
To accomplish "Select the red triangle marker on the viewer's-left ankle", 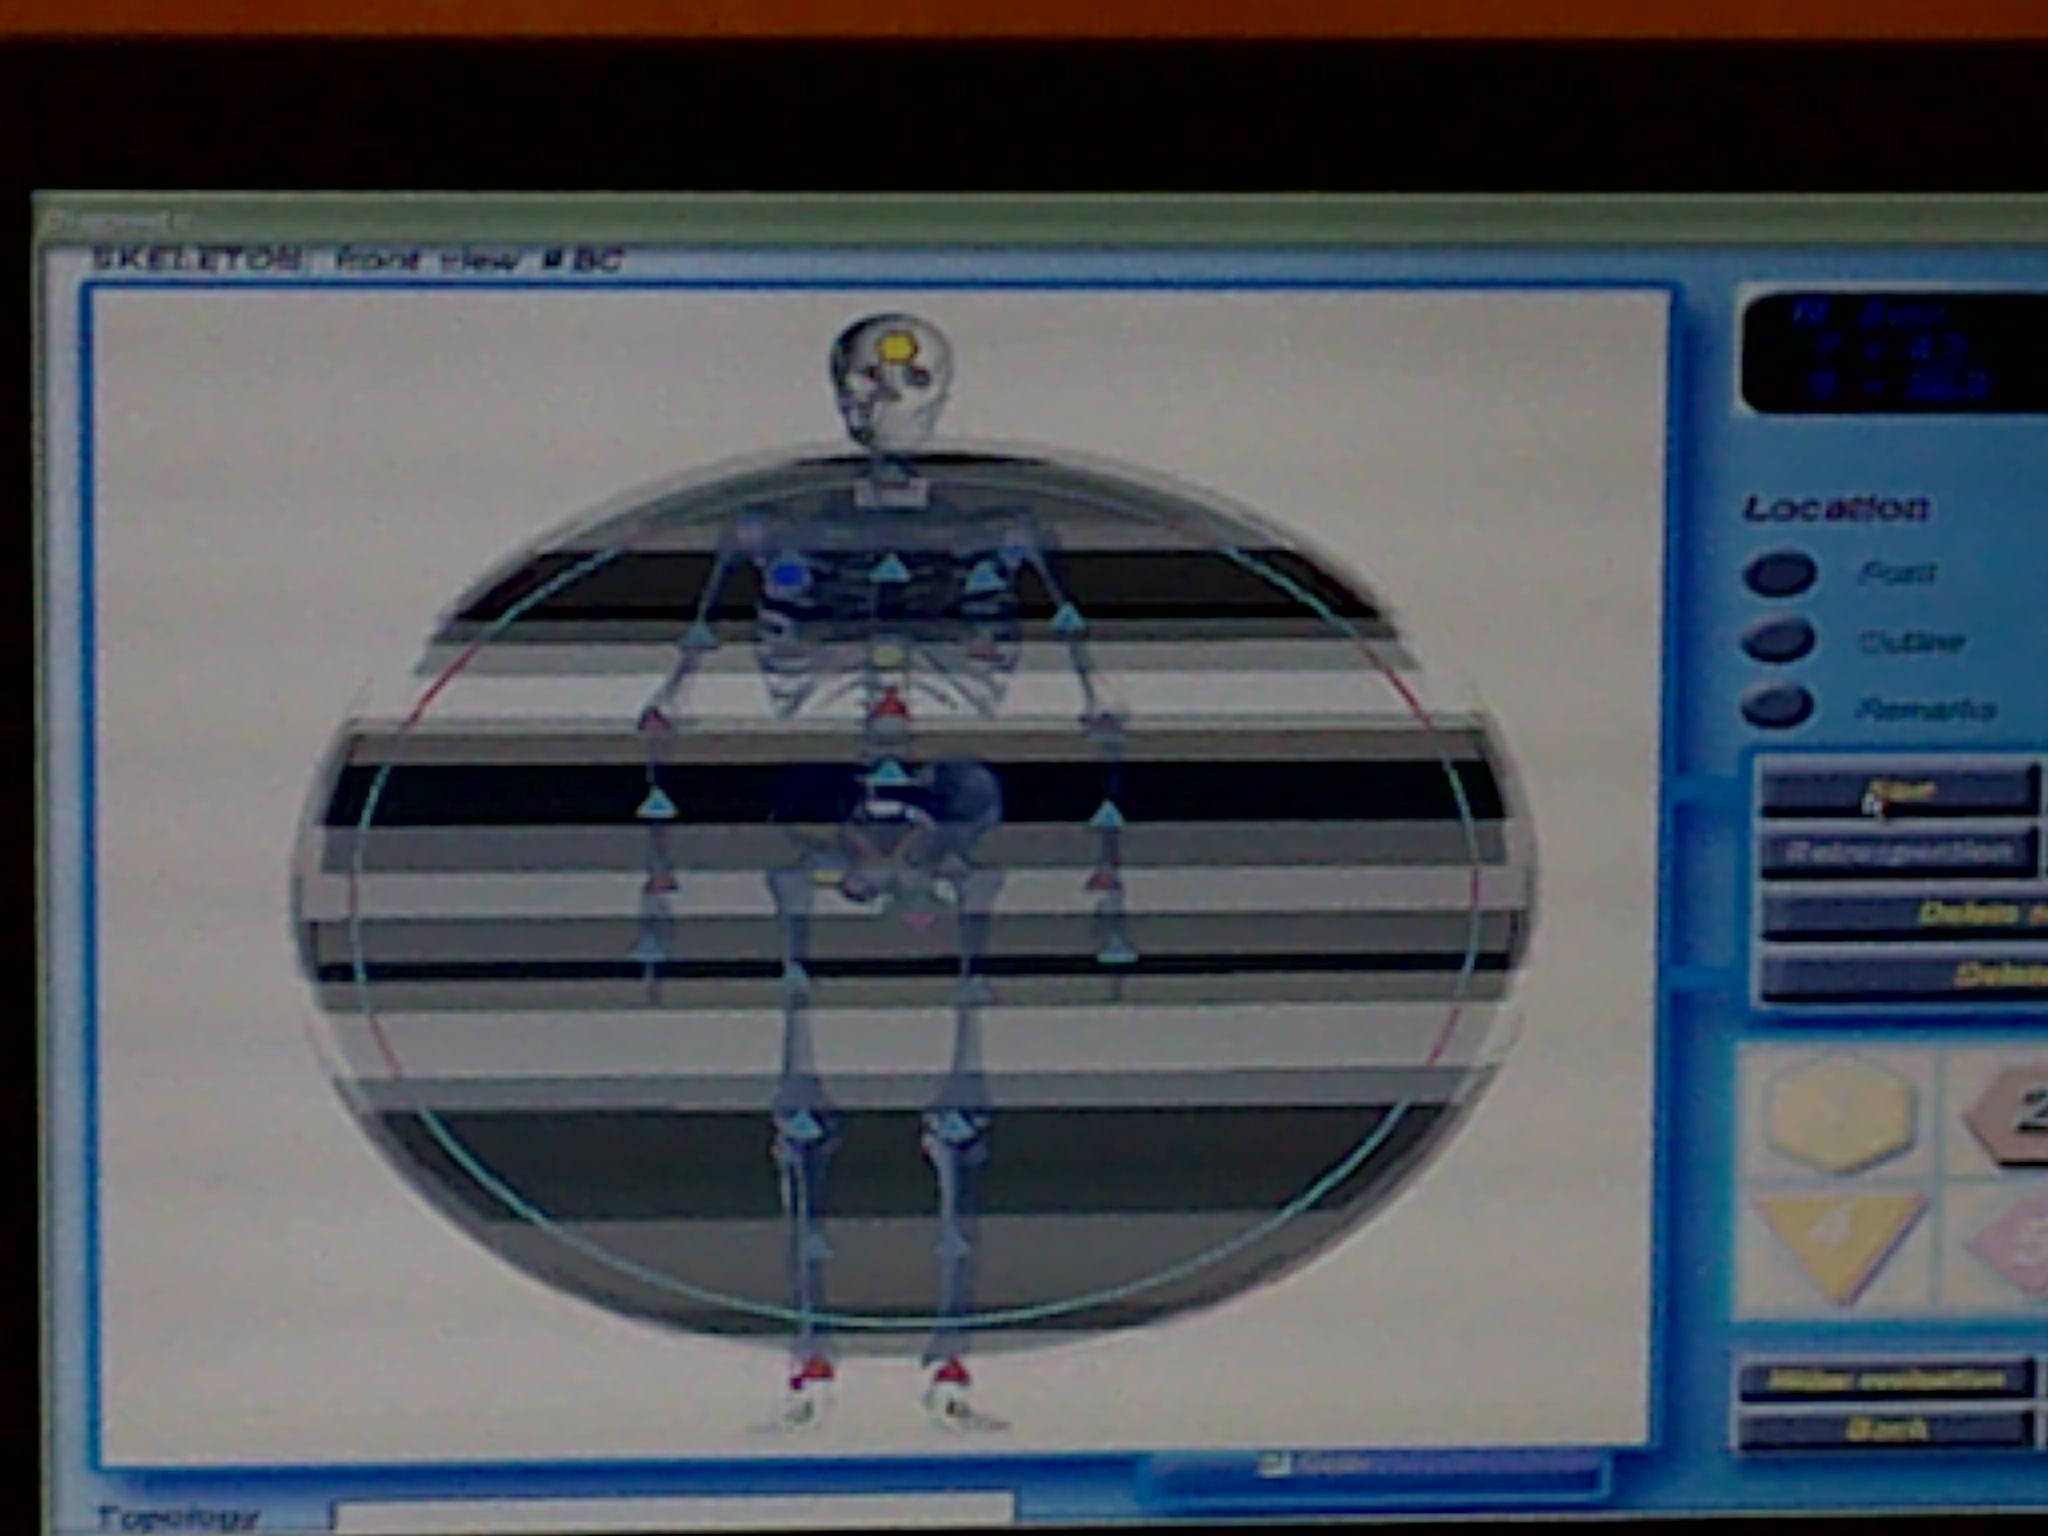I will (x=815, y=1368).
